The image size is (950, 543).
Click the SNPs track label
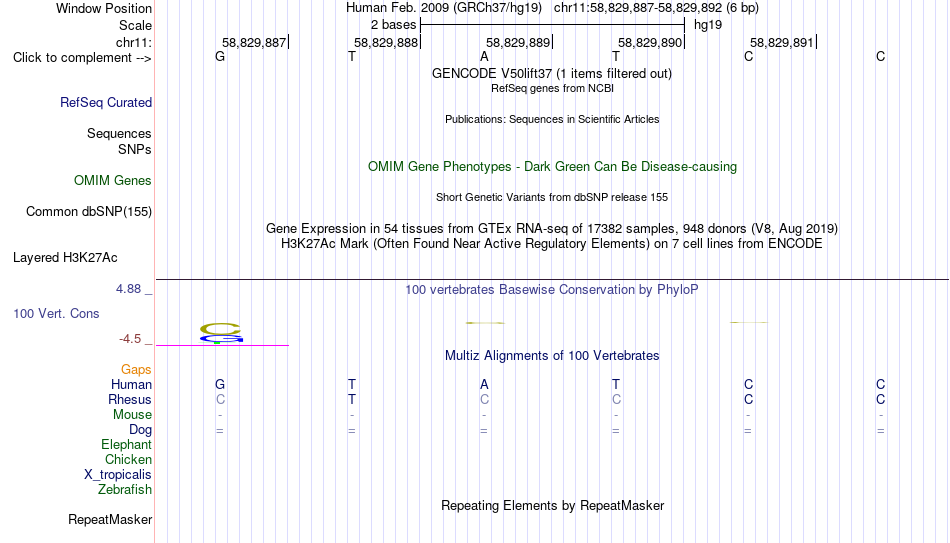135,149
